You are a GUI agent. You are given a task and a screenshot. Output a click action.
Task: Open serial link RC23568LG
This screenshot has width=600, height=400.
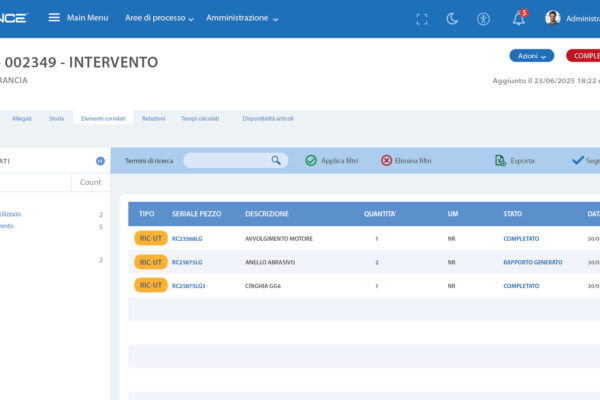(x=187, y=238)
